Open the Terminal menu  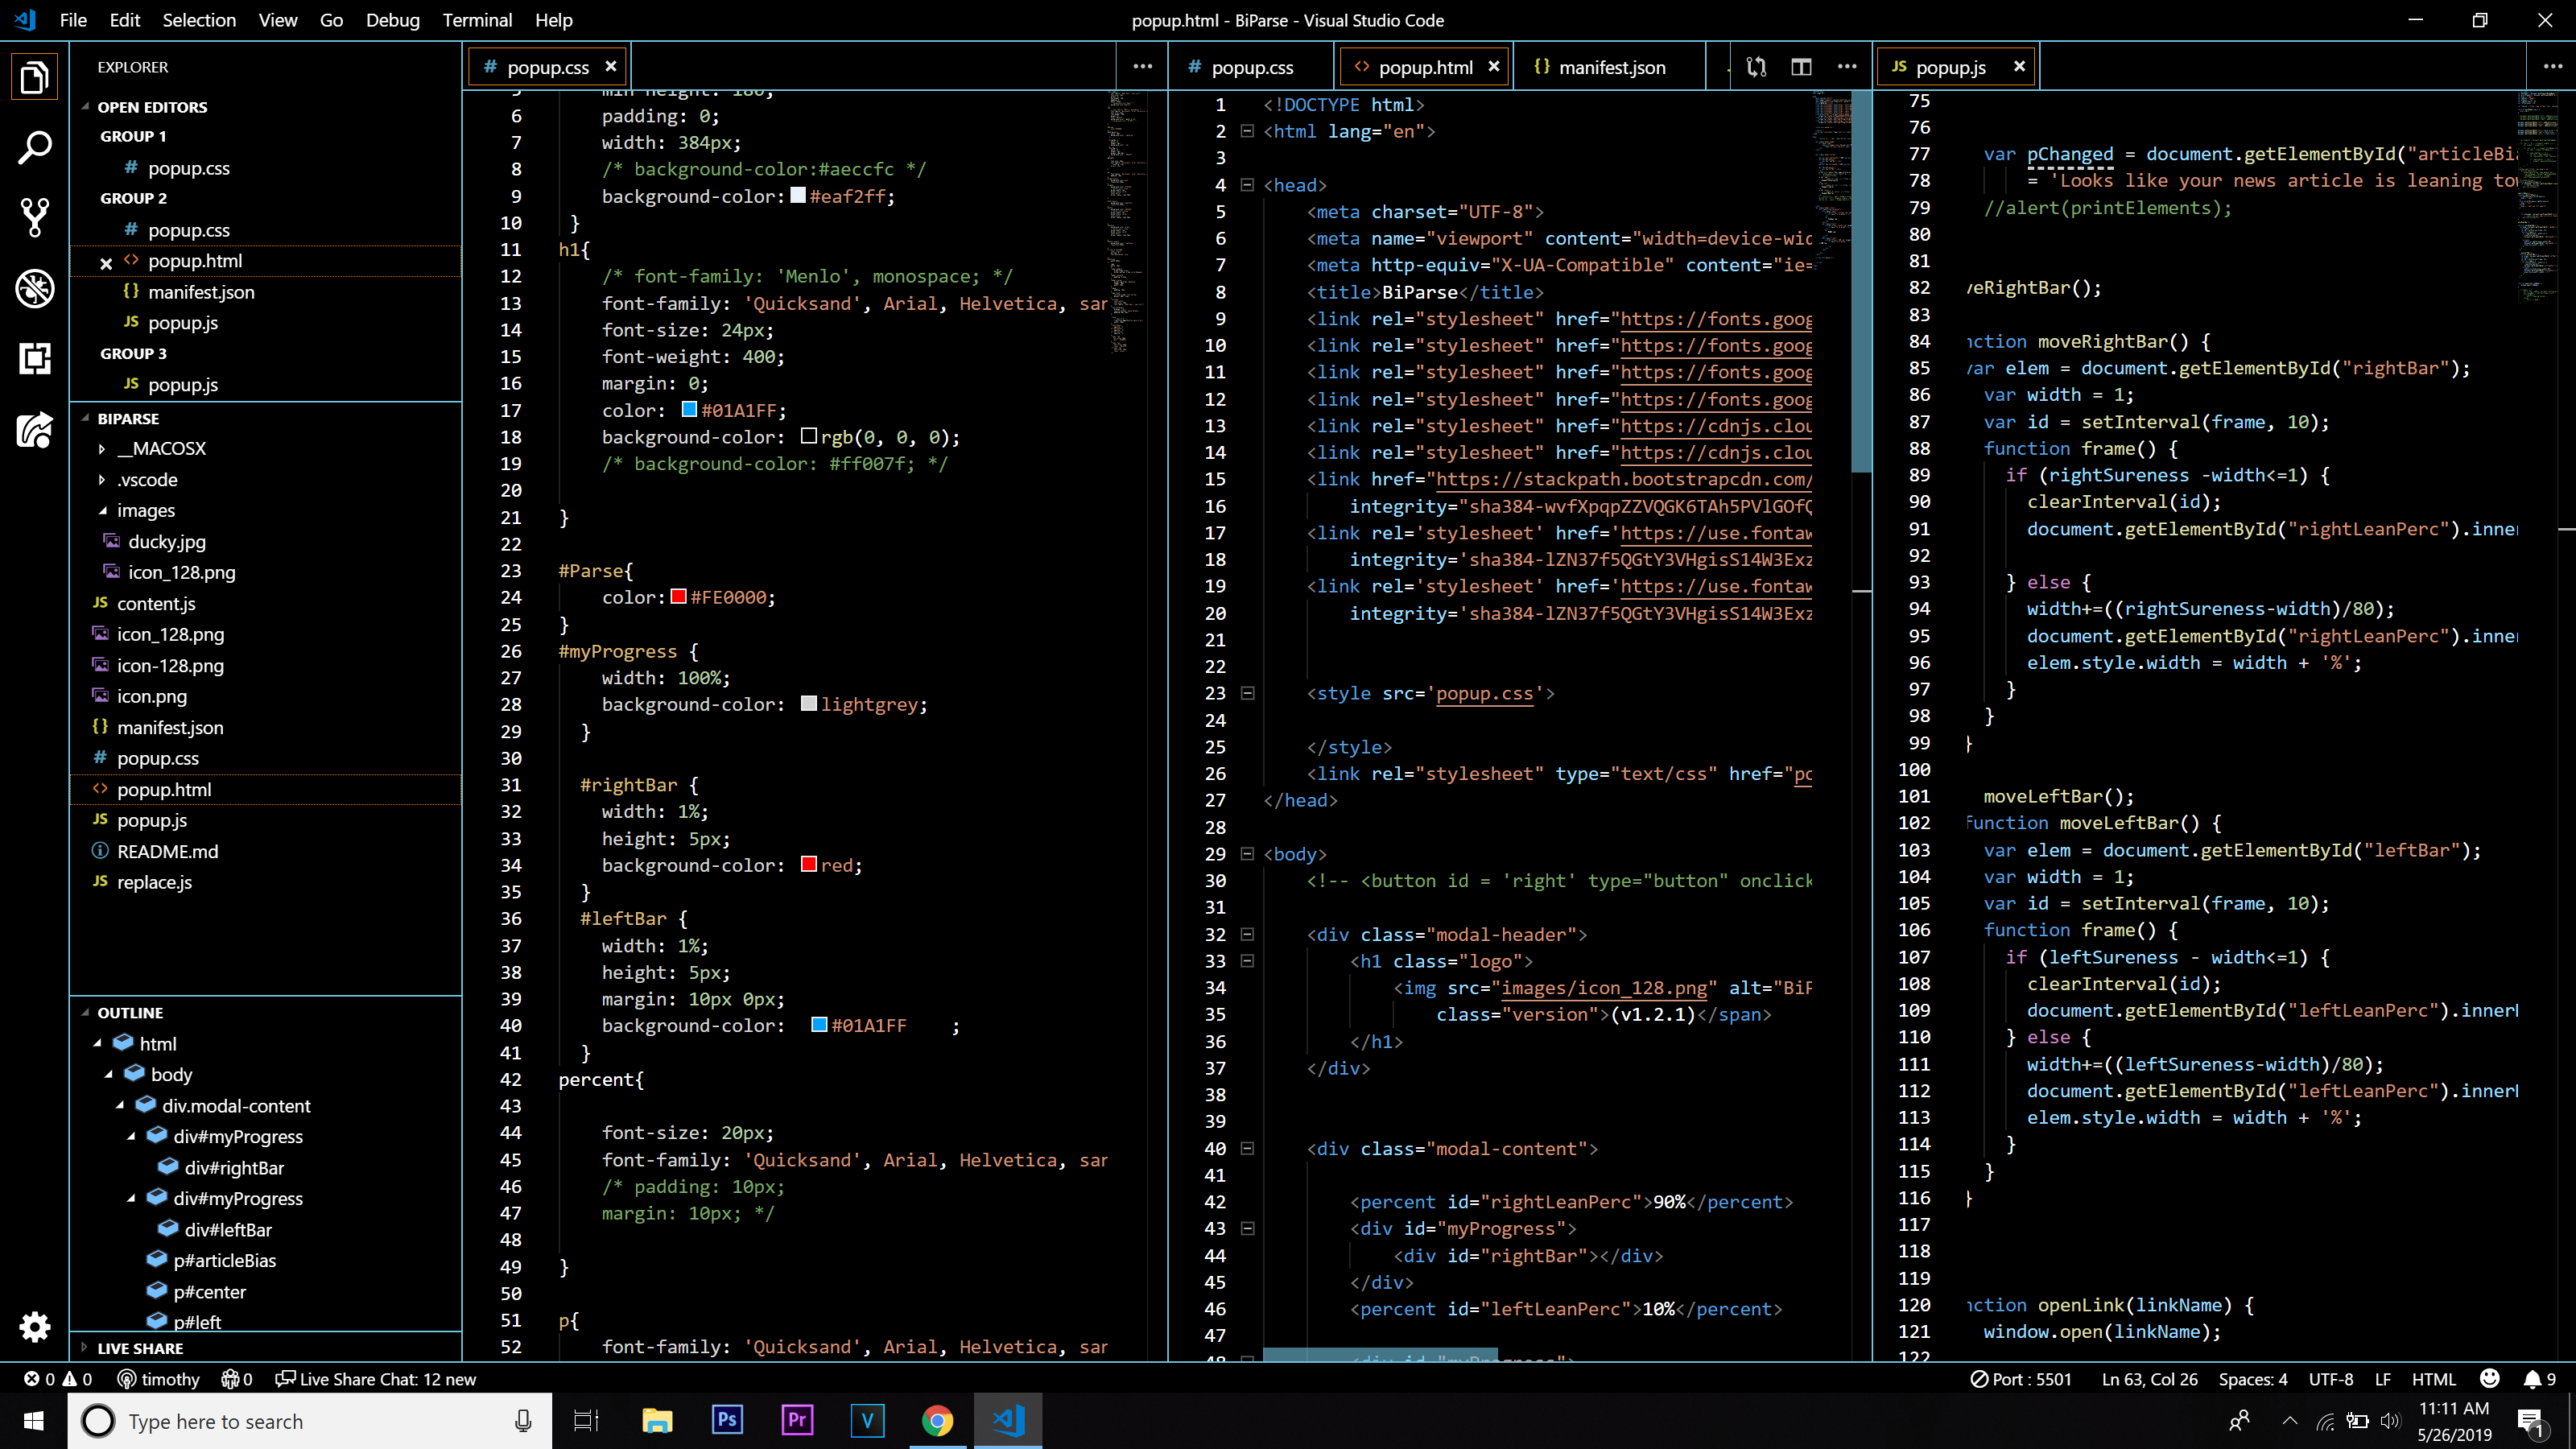tap(477, 20)
